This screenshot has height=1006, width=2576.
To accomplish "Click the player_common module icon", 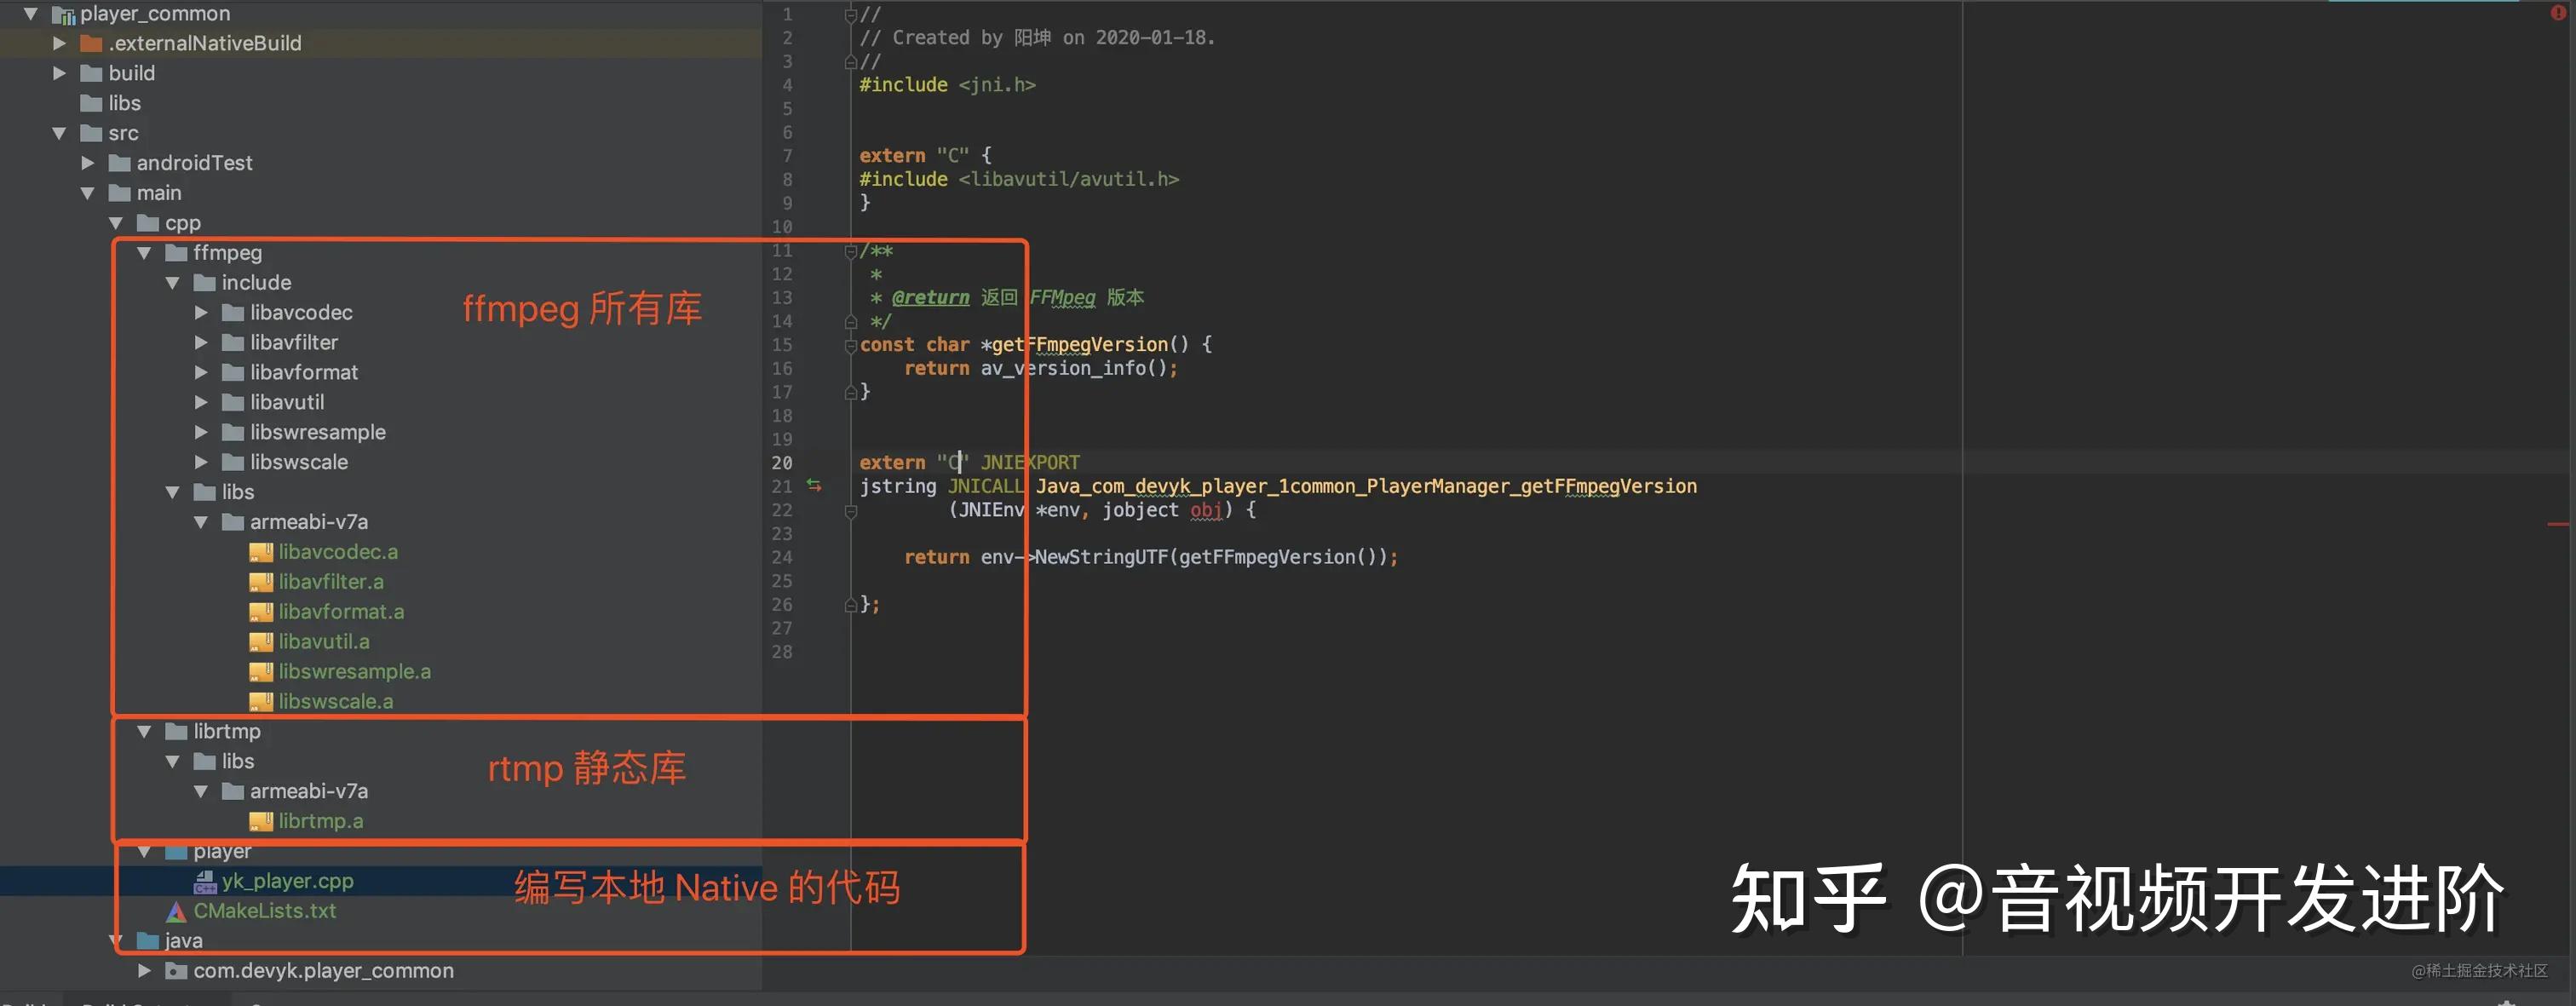I will 64,15.
